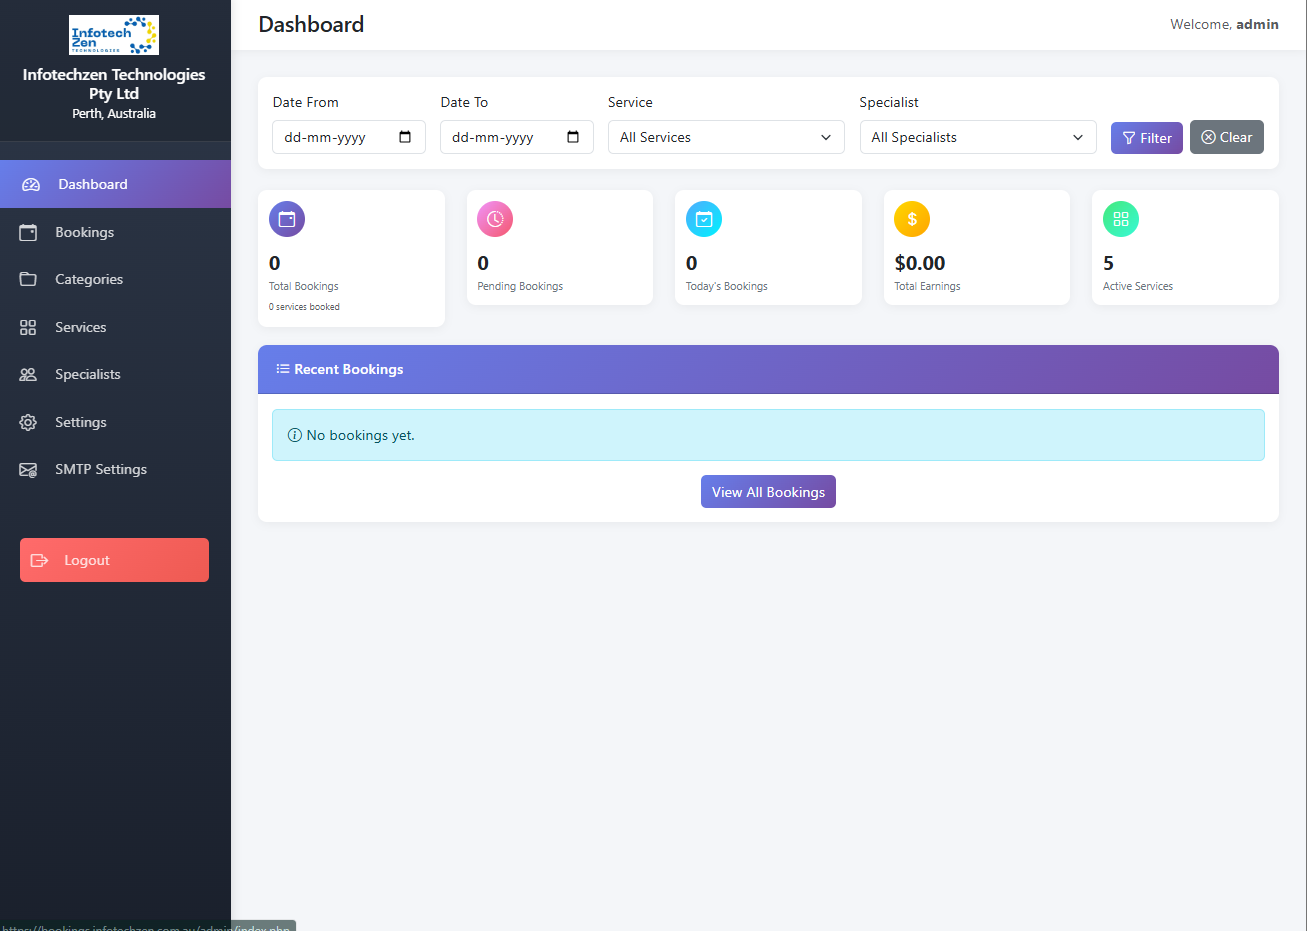Click the View All Bookings button
The image size is (1307, 931).
click(x=768, y=491)
